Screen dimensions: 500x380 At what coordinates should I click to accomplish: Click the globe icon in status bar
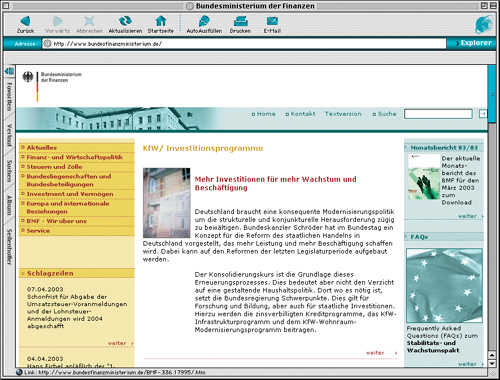click(19, 372)
